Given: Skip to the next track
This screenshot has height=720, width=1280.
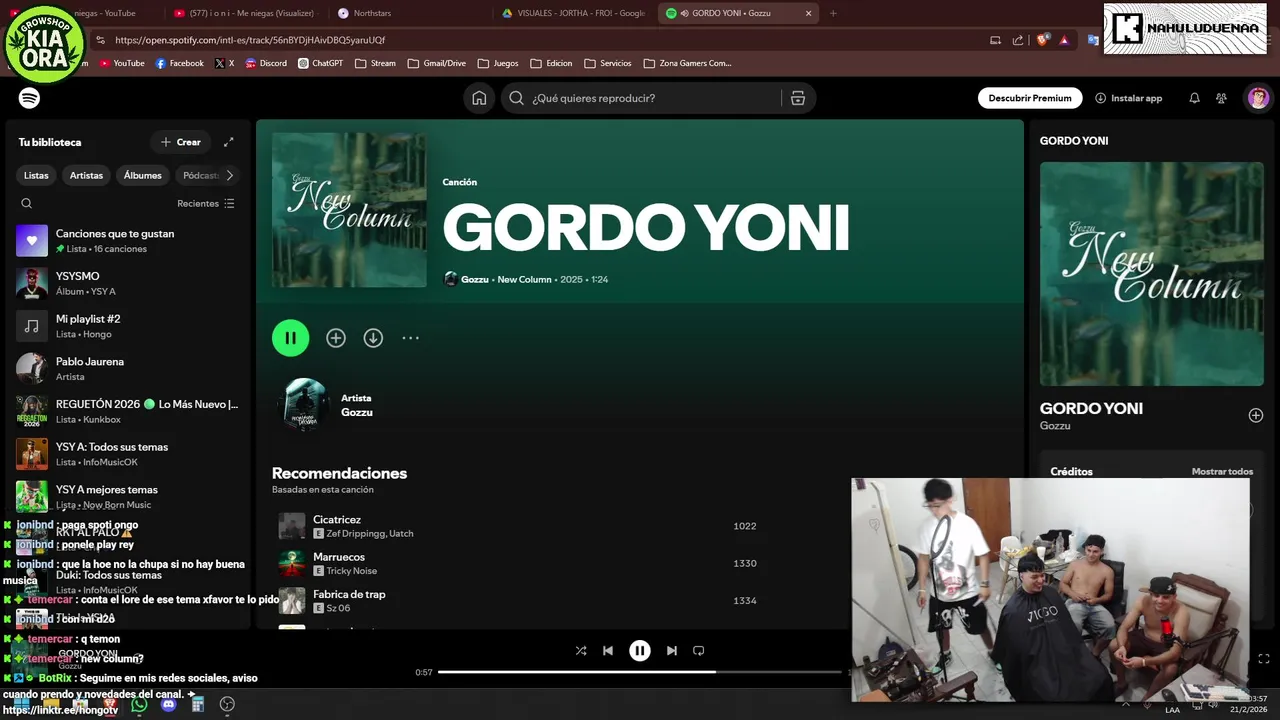Looking at the screenshot, I should click(x=672, y=650).
